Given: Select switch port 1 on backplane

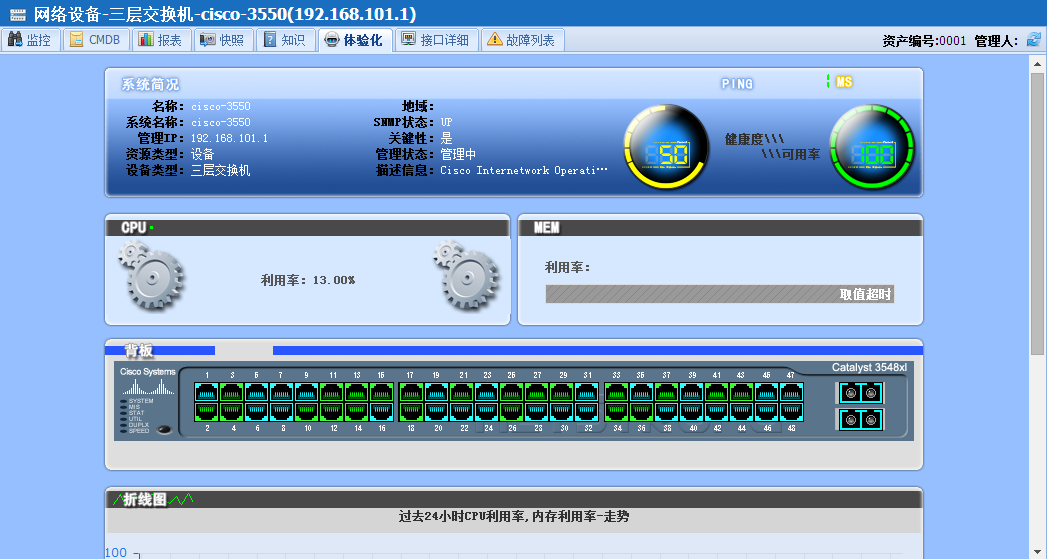Looking at the screenshot, I should [x=207, y=391].
